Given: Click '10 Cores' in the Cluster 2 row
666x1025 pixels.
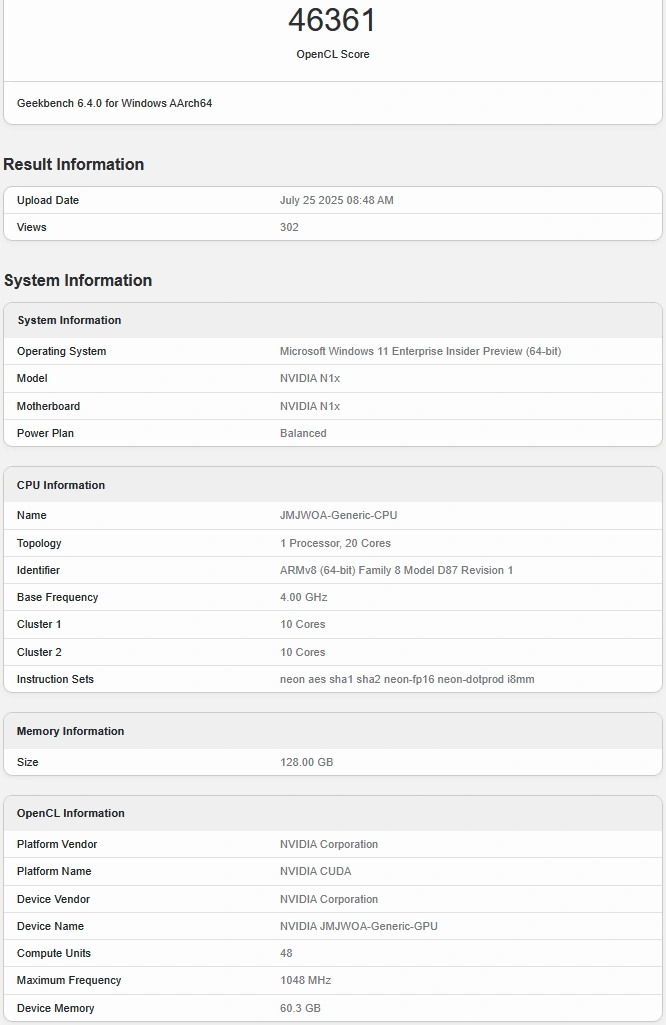Looking at the screenshot, I should point(303,652).
